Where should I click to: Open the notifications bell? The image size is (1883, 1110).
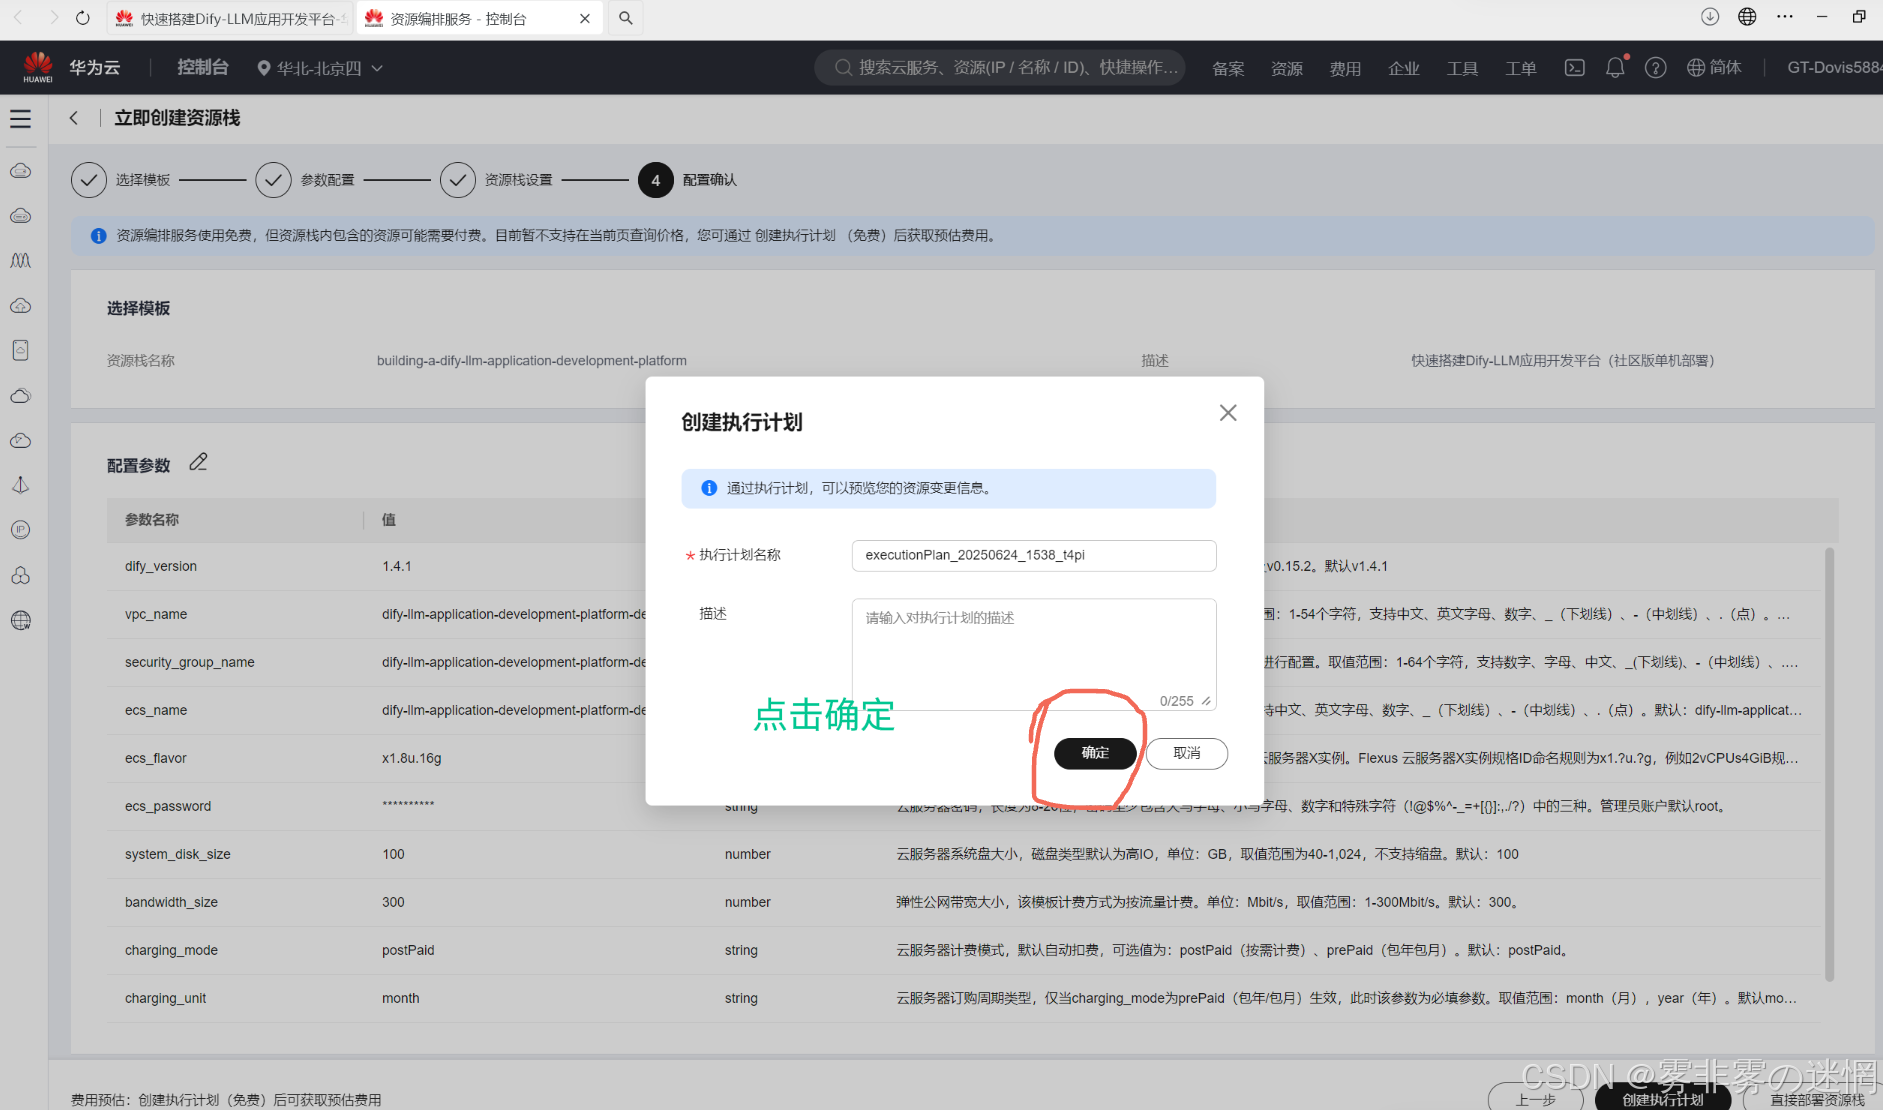point(1615,68)
